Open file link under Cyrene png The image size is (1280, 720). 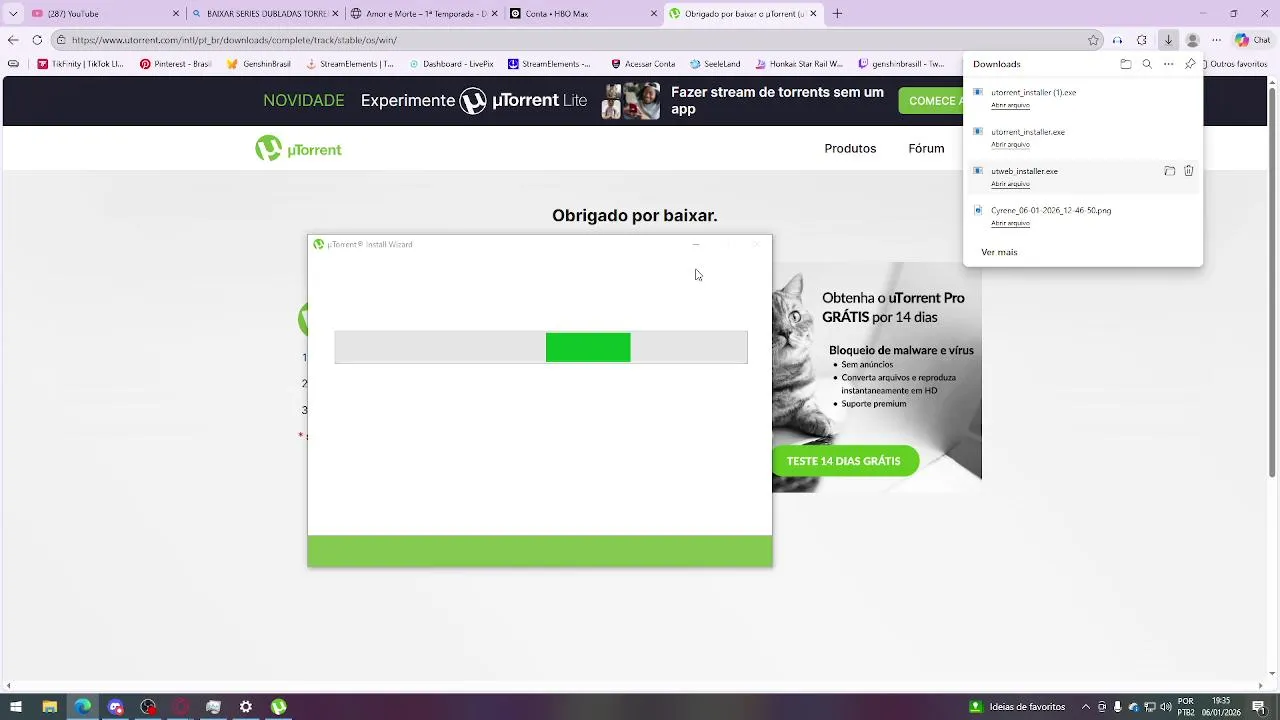1010,223
